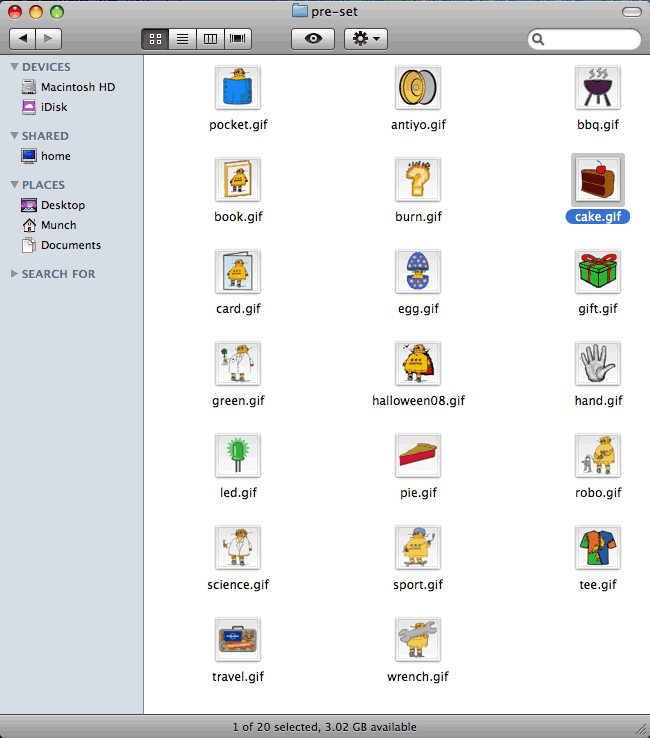This screenshot has height=738, width=650.
Task: Open Macintosh HD in the sidebar
Action: pos(68,87)
